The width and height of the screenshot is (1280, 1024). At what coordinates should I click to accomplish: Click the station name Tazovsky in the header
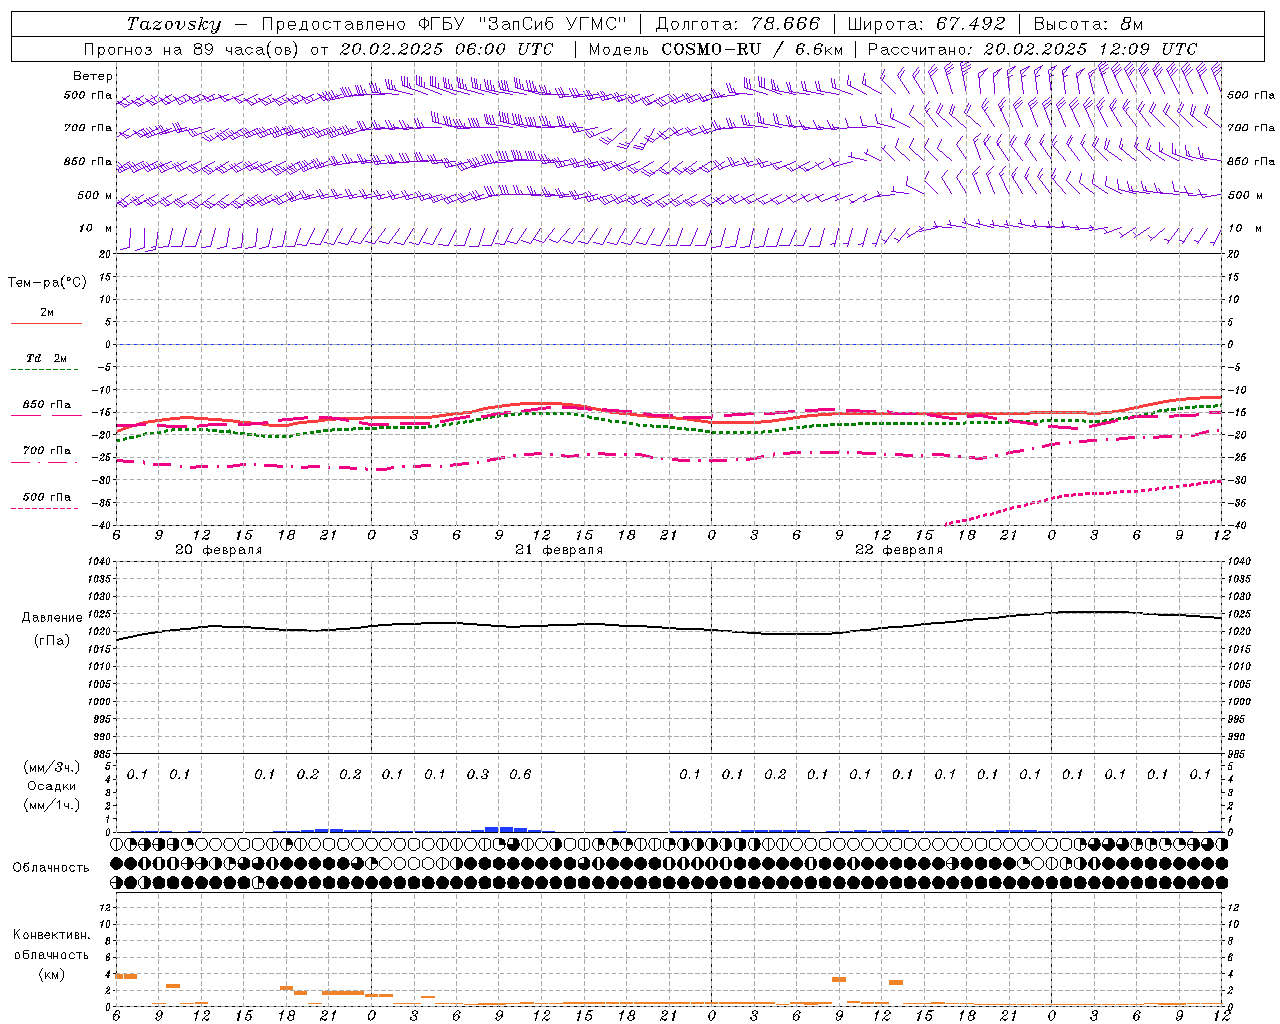pyautogui.click(x=173, y=24)
